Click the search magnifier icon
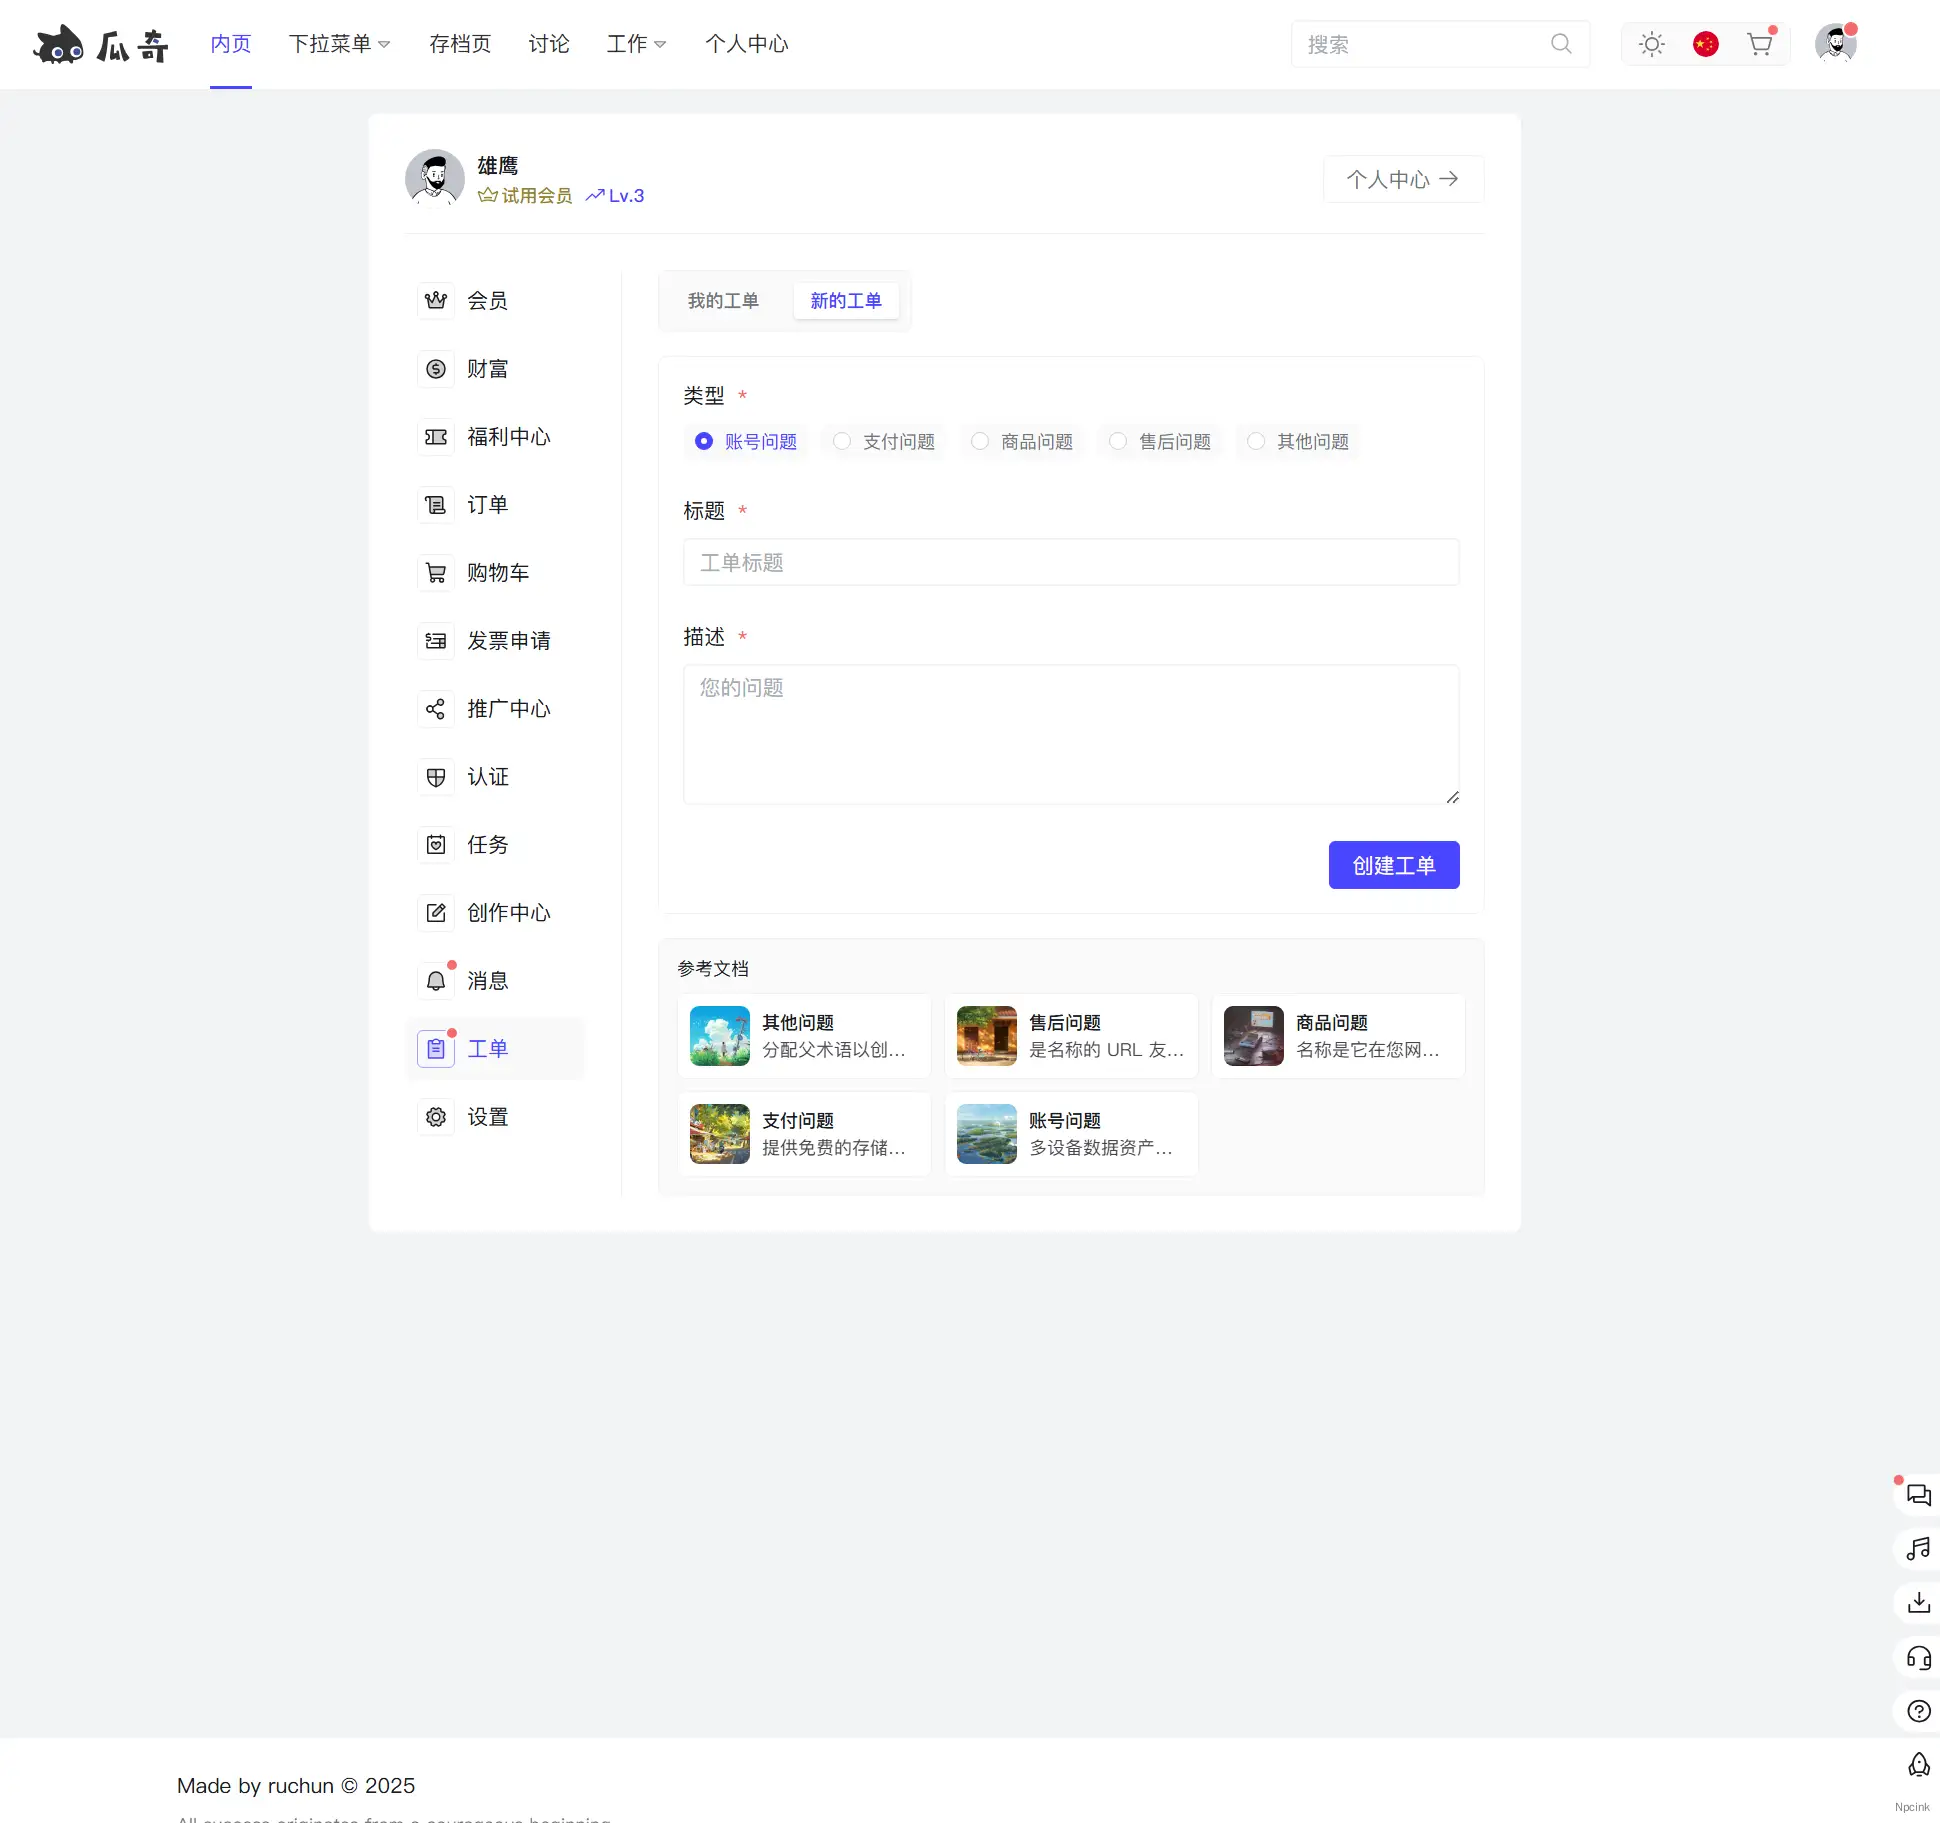Viewport: 1940px width, 1823px height. (1561, 44)
